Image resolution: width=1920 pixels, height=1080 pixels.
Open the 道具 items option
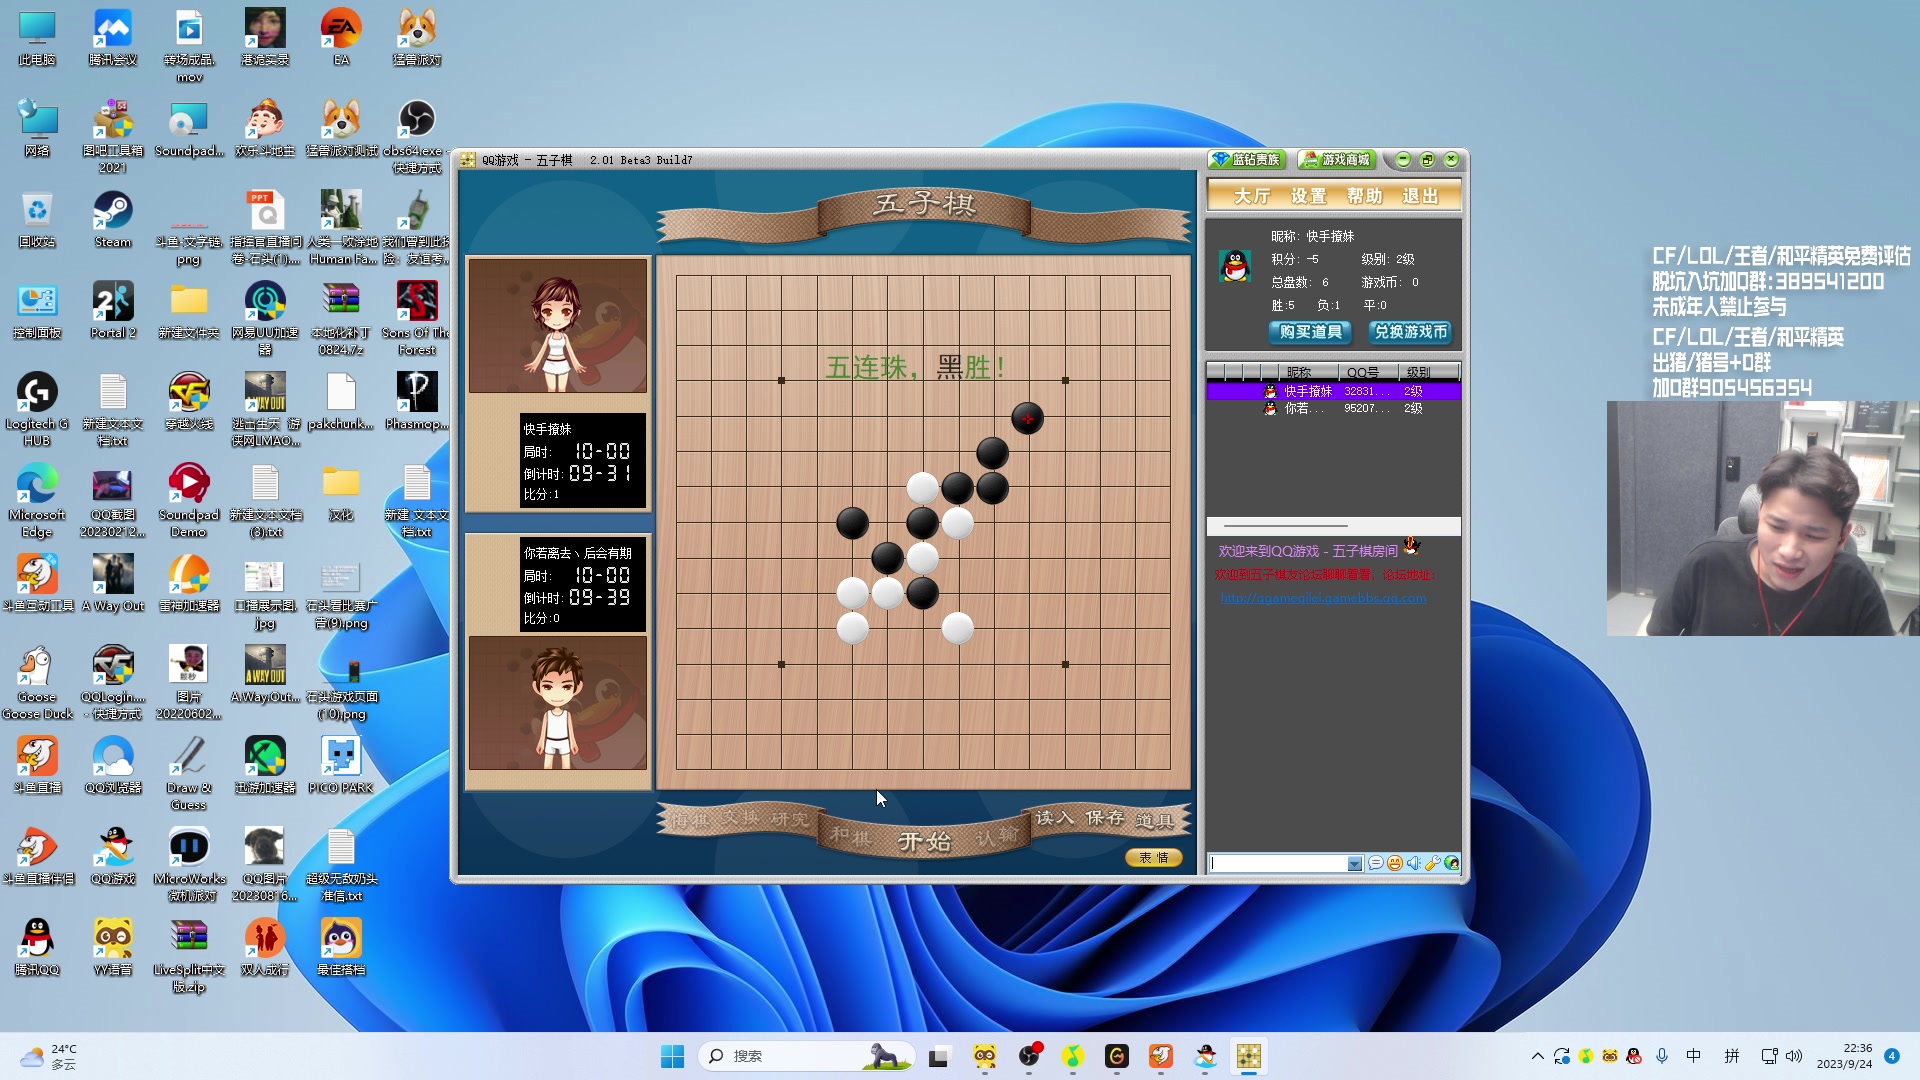pyautogui.click(x=1155, y=821)
